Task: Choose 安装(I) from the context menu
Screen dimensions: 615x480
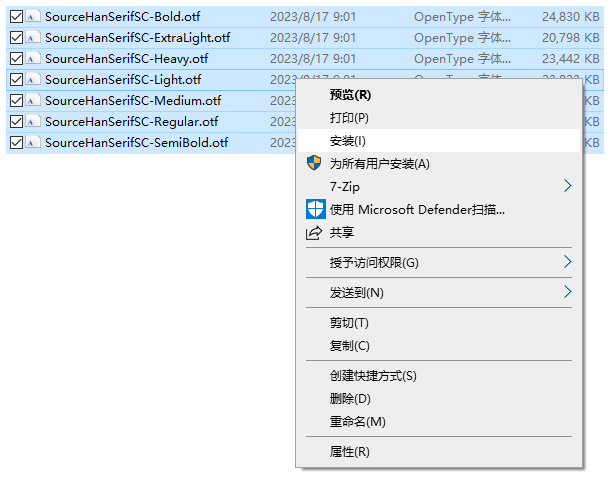Action: (x=348, y=141)
